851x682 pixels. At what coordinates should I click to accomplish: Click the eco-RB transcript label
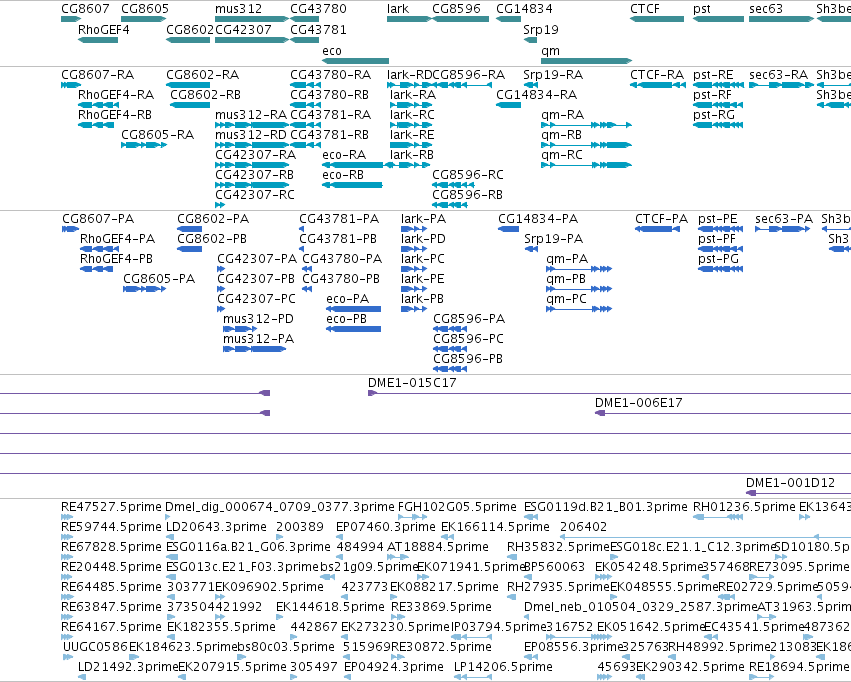[343, 175]
